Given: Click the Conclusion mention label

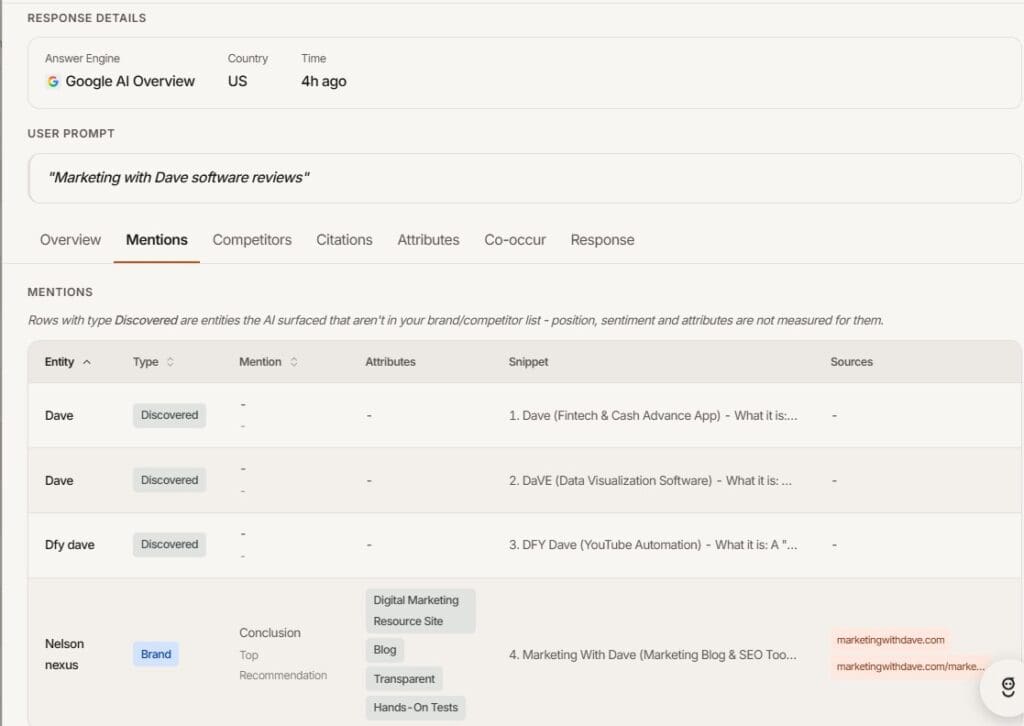Looking at the screenshot, I should coord(270,633).
